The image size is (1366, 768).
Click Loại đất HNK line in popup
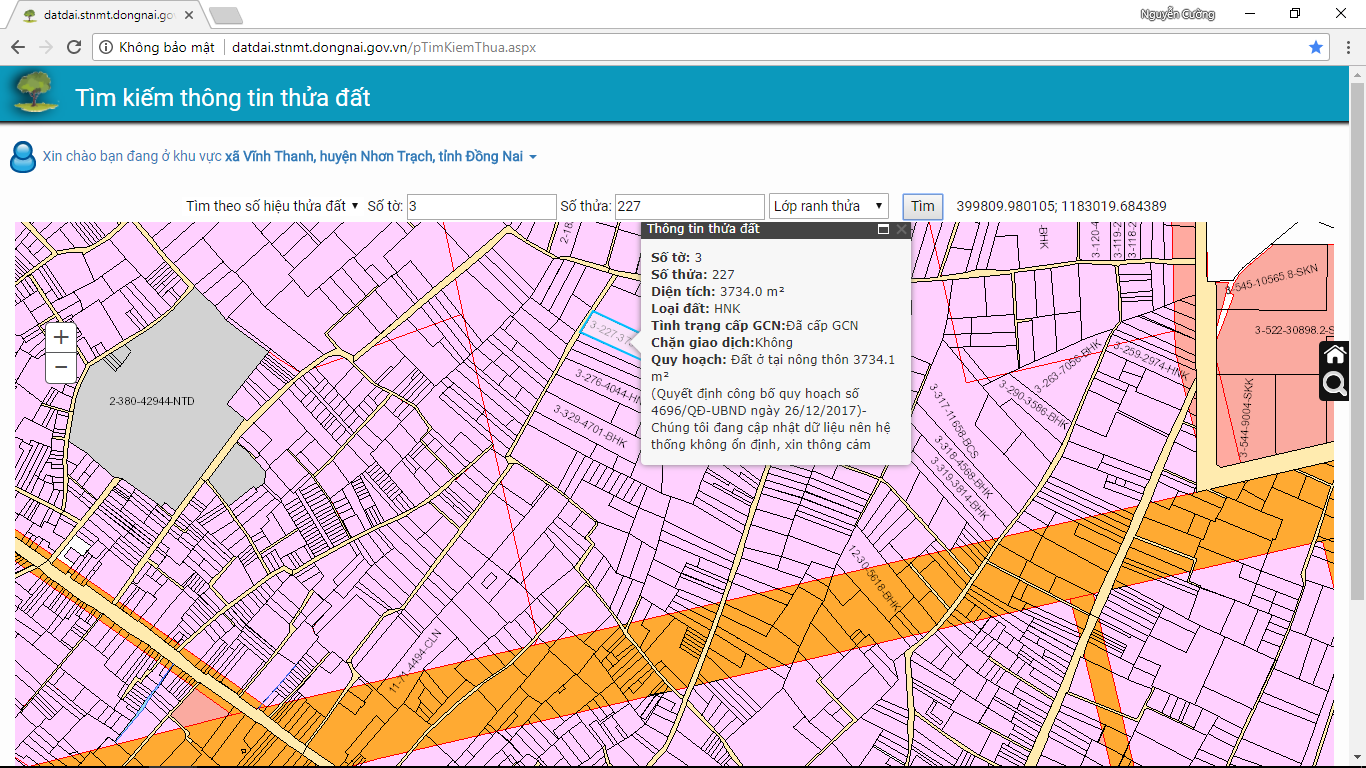pos(696,308)
